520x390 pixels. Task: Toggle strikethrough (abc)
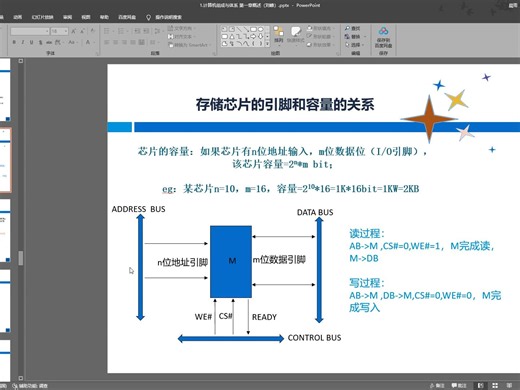coord(49,42)
